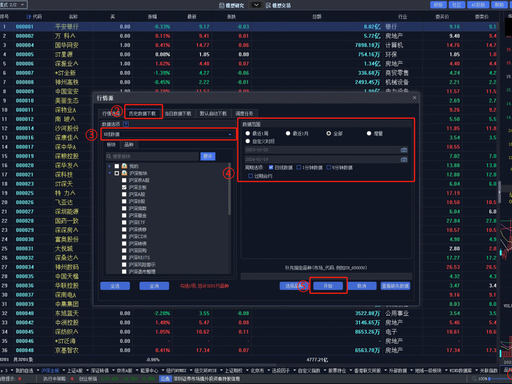The width and height of the screenshot is (512, 384).
Task: Check the 沪深CDR tree checkbox
Action: click(124, 236)
